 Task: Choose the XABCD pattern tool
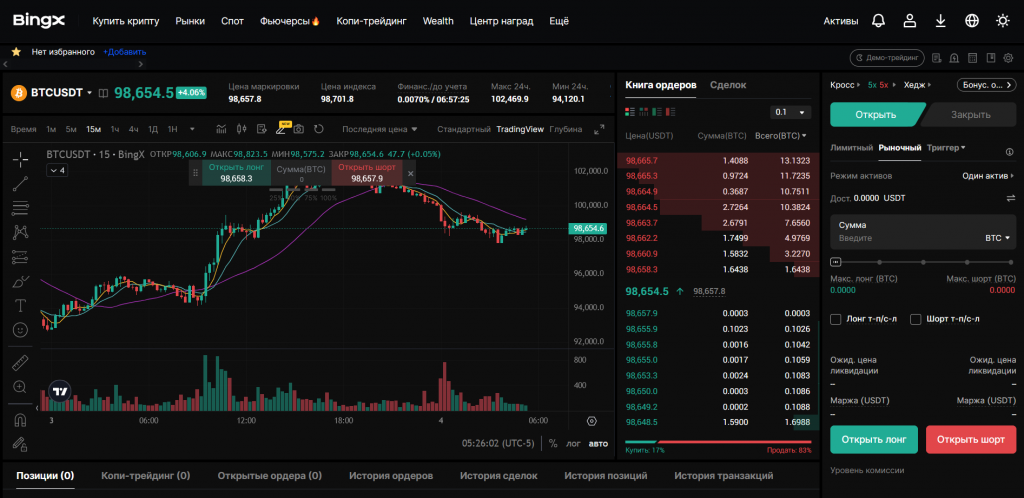point(20,232)
